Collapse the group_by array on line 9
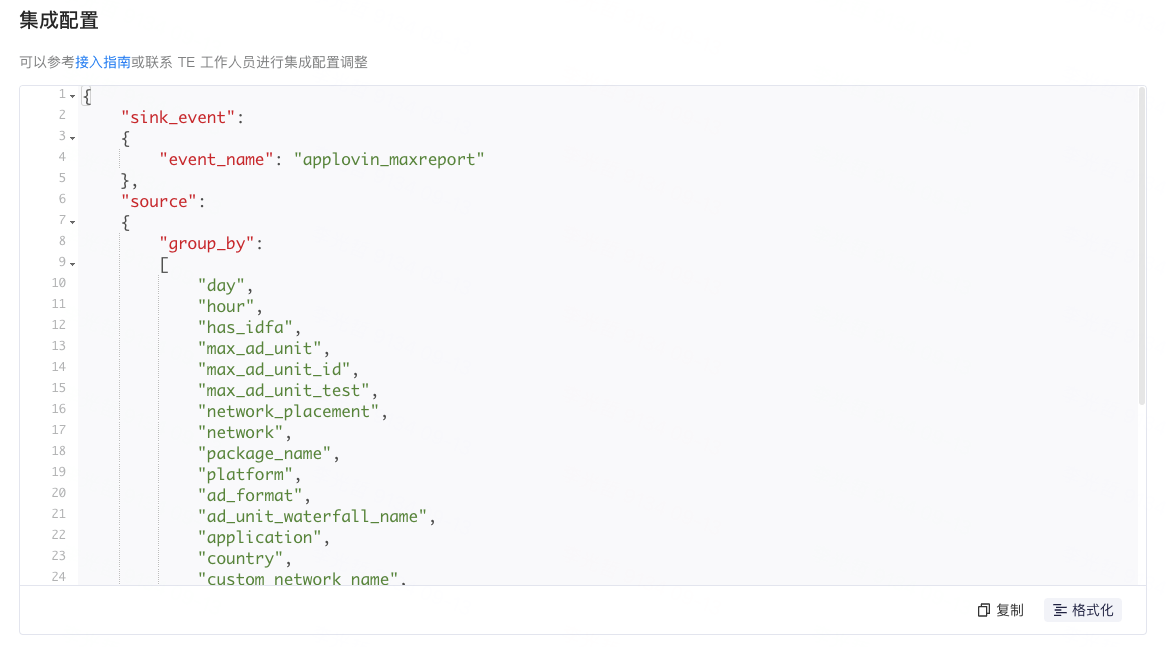This screenshot has height=647, width=1166. point(71,262)
